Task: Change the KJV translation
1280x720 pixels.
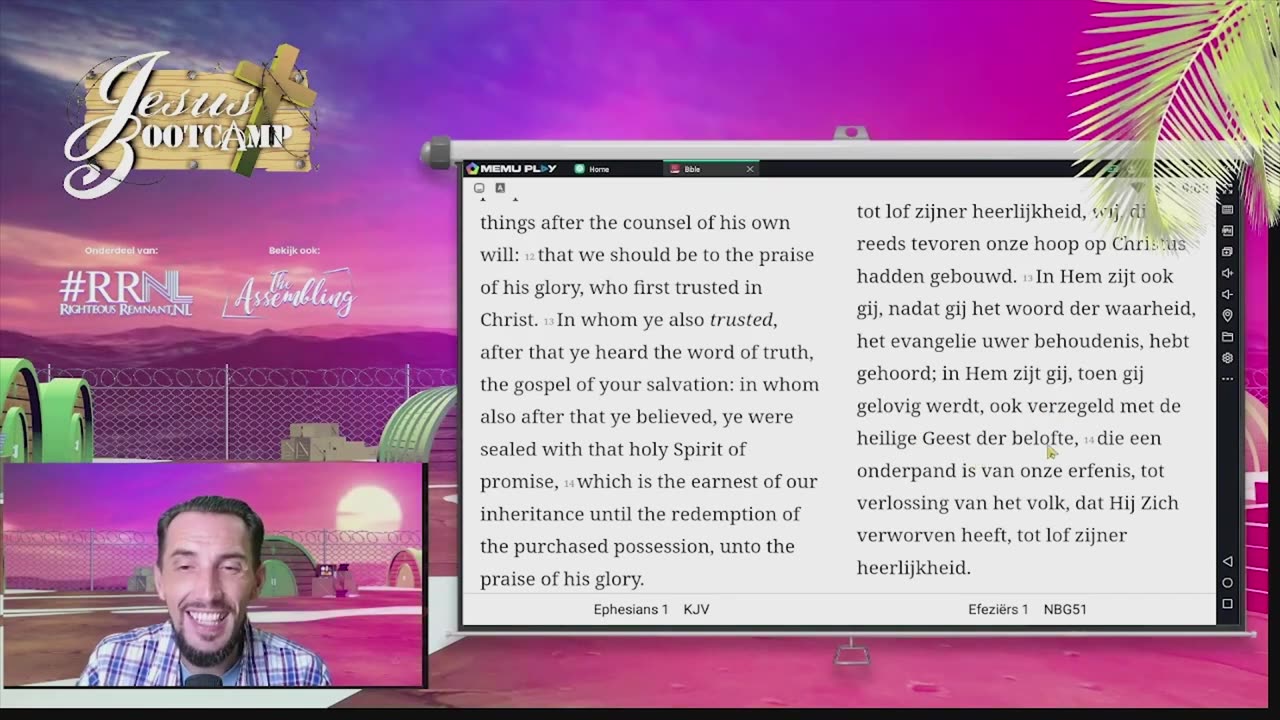Action: [697, 609]
